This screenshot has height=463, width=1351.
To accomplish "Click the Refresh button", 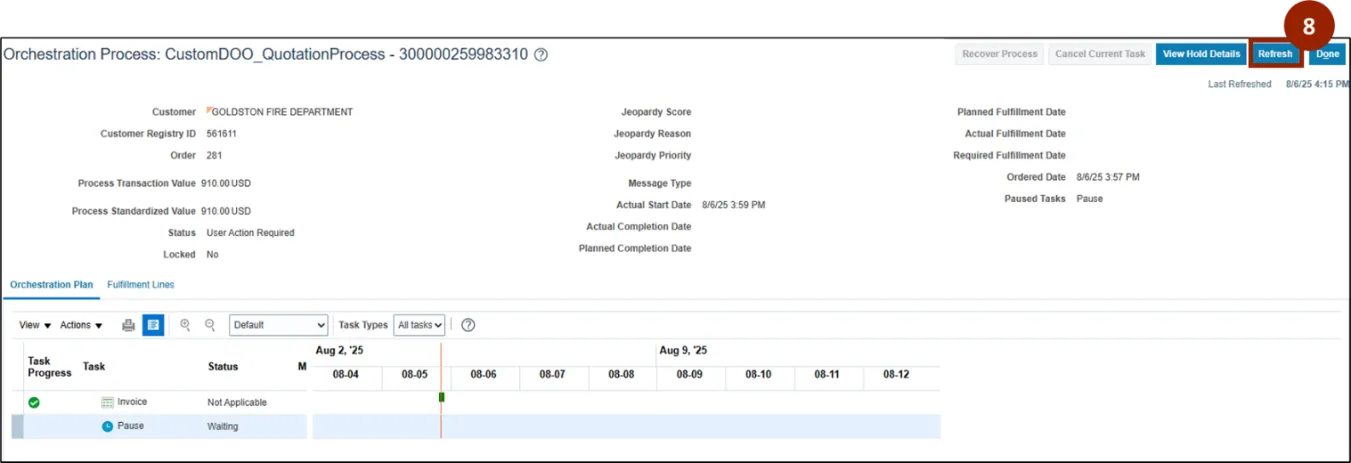I will (x=1275, y=54).
